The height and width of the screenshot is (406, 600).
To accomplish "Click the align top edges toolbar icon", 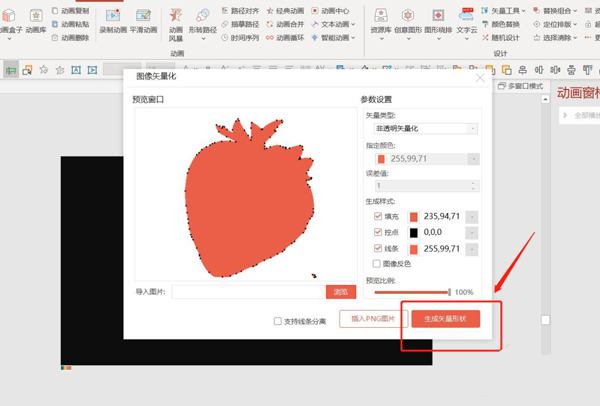I will 588,70.
